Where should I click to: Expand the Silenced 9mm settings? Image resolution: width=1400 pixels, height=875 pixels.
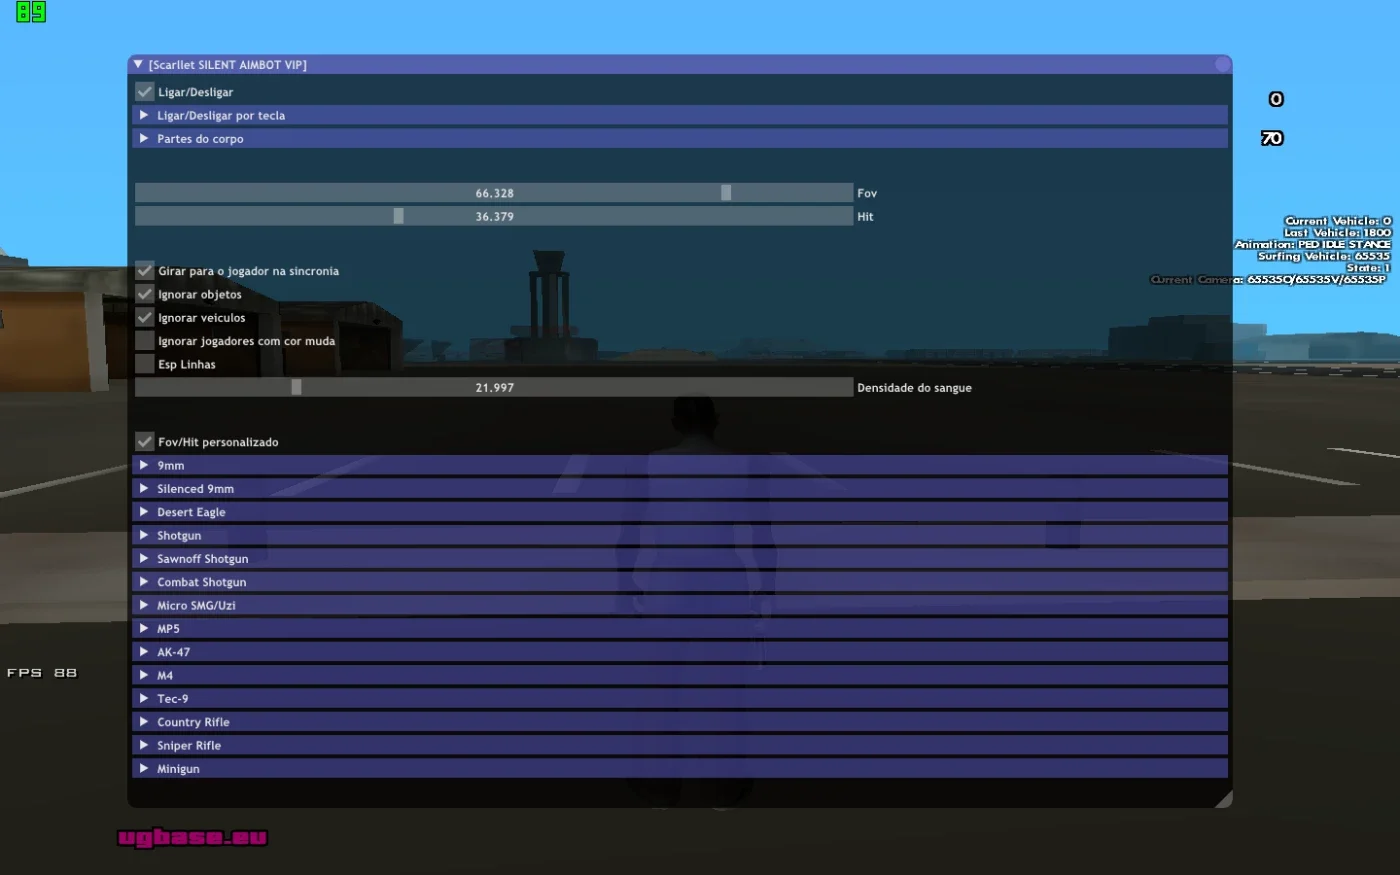pyautogui.click(x=680, y=488)
